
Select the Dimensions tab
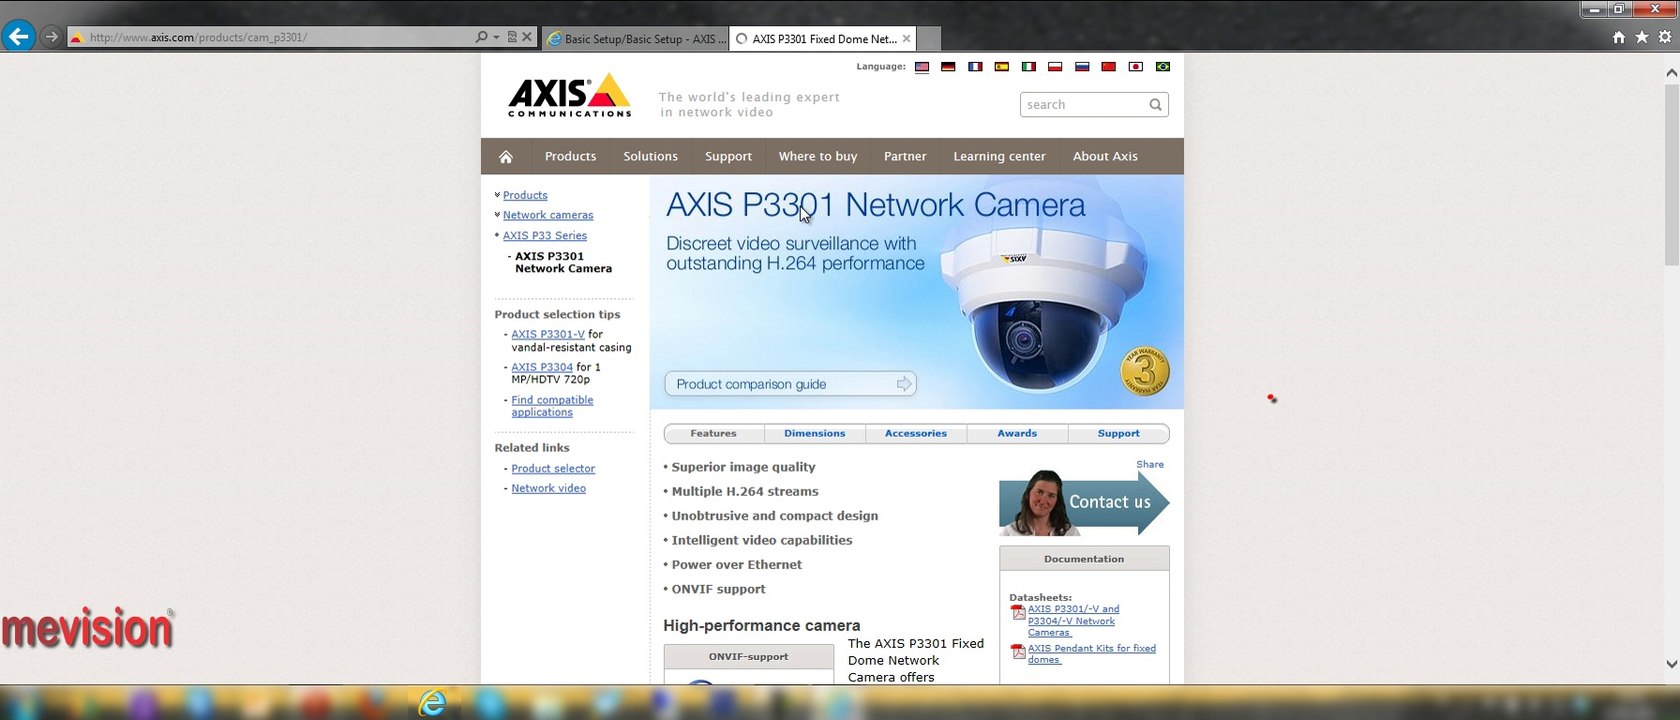tap(815, 434)
